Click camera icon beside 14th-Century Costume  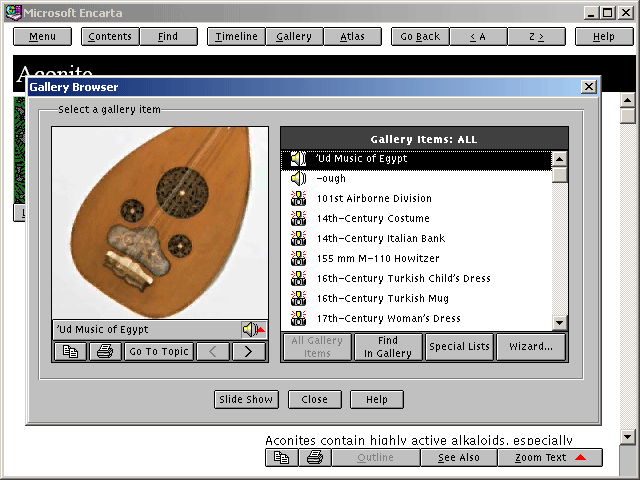(298, 218)
